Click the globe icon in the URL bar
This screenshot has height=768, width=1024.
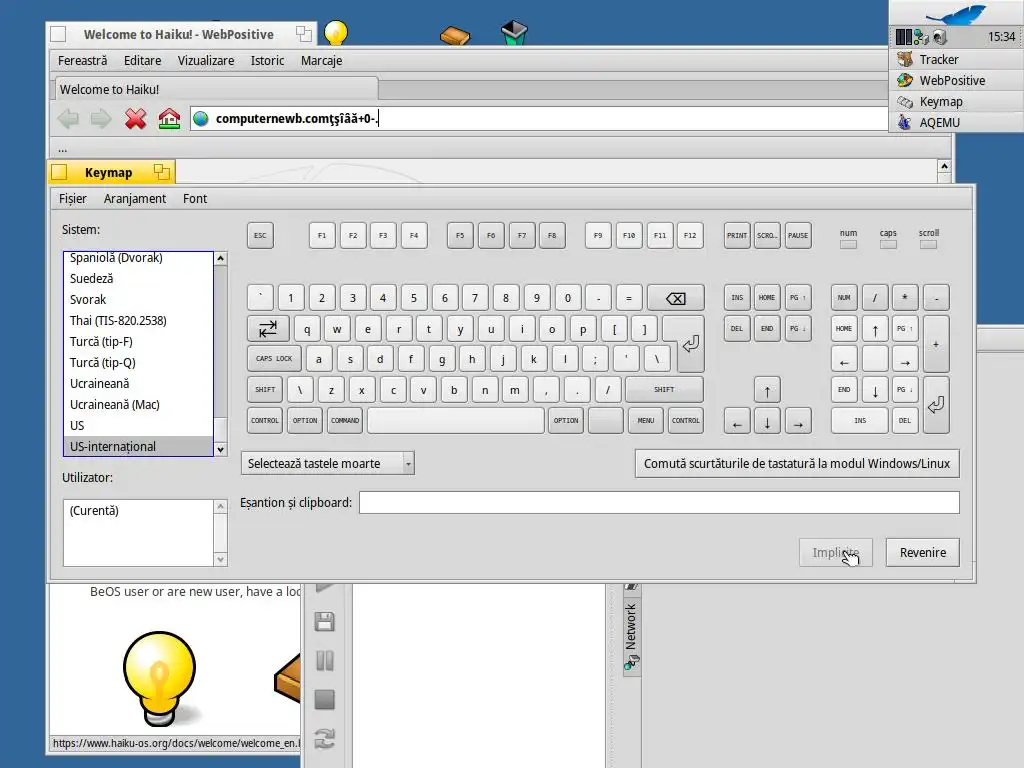(201, 118)
